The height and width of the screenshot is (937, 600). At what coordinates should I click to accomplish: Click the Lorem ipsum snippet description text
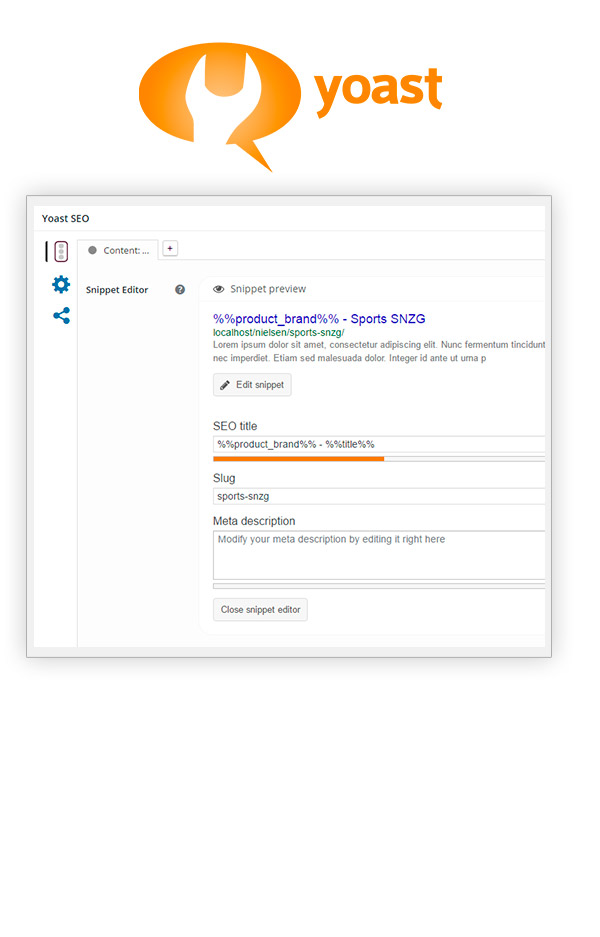[379, 351]
